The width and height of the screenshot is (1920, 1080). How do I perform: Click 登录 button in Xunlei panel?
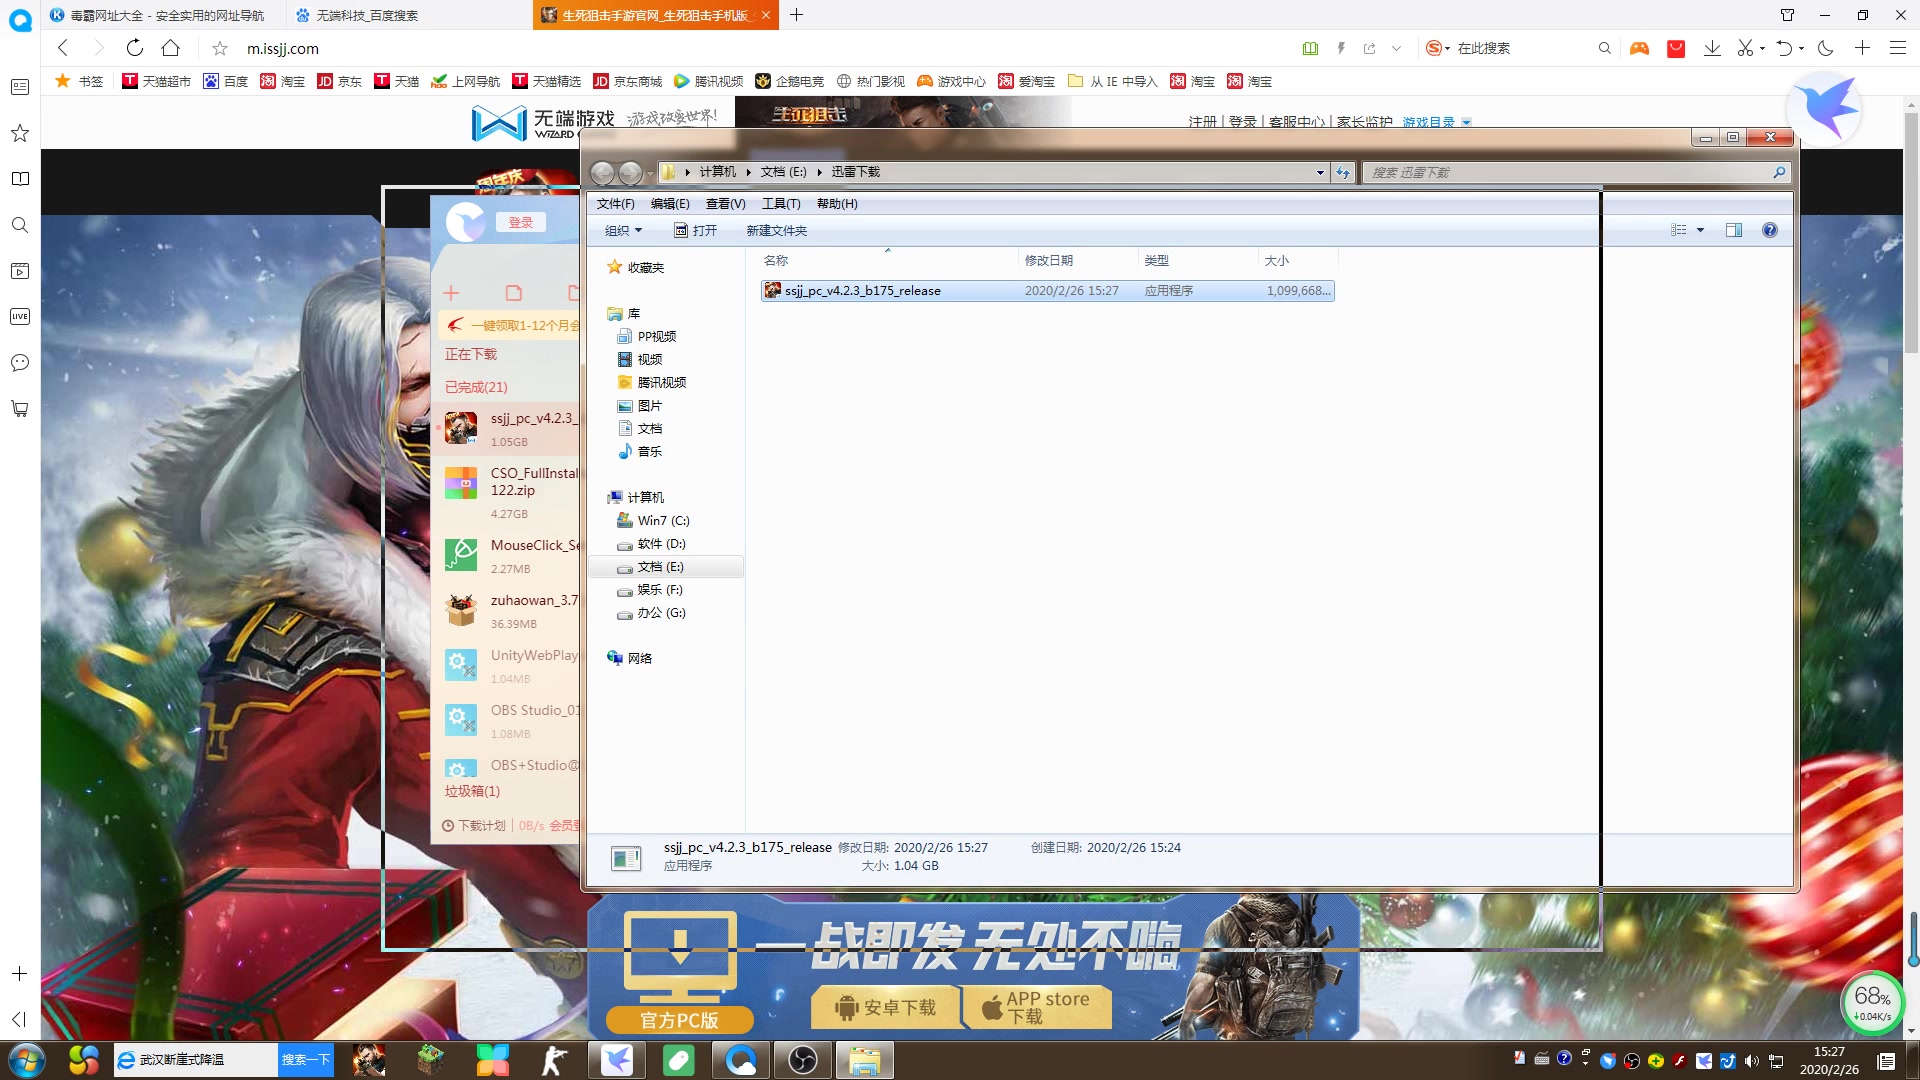pyautogui.click(x=521, y=222)
